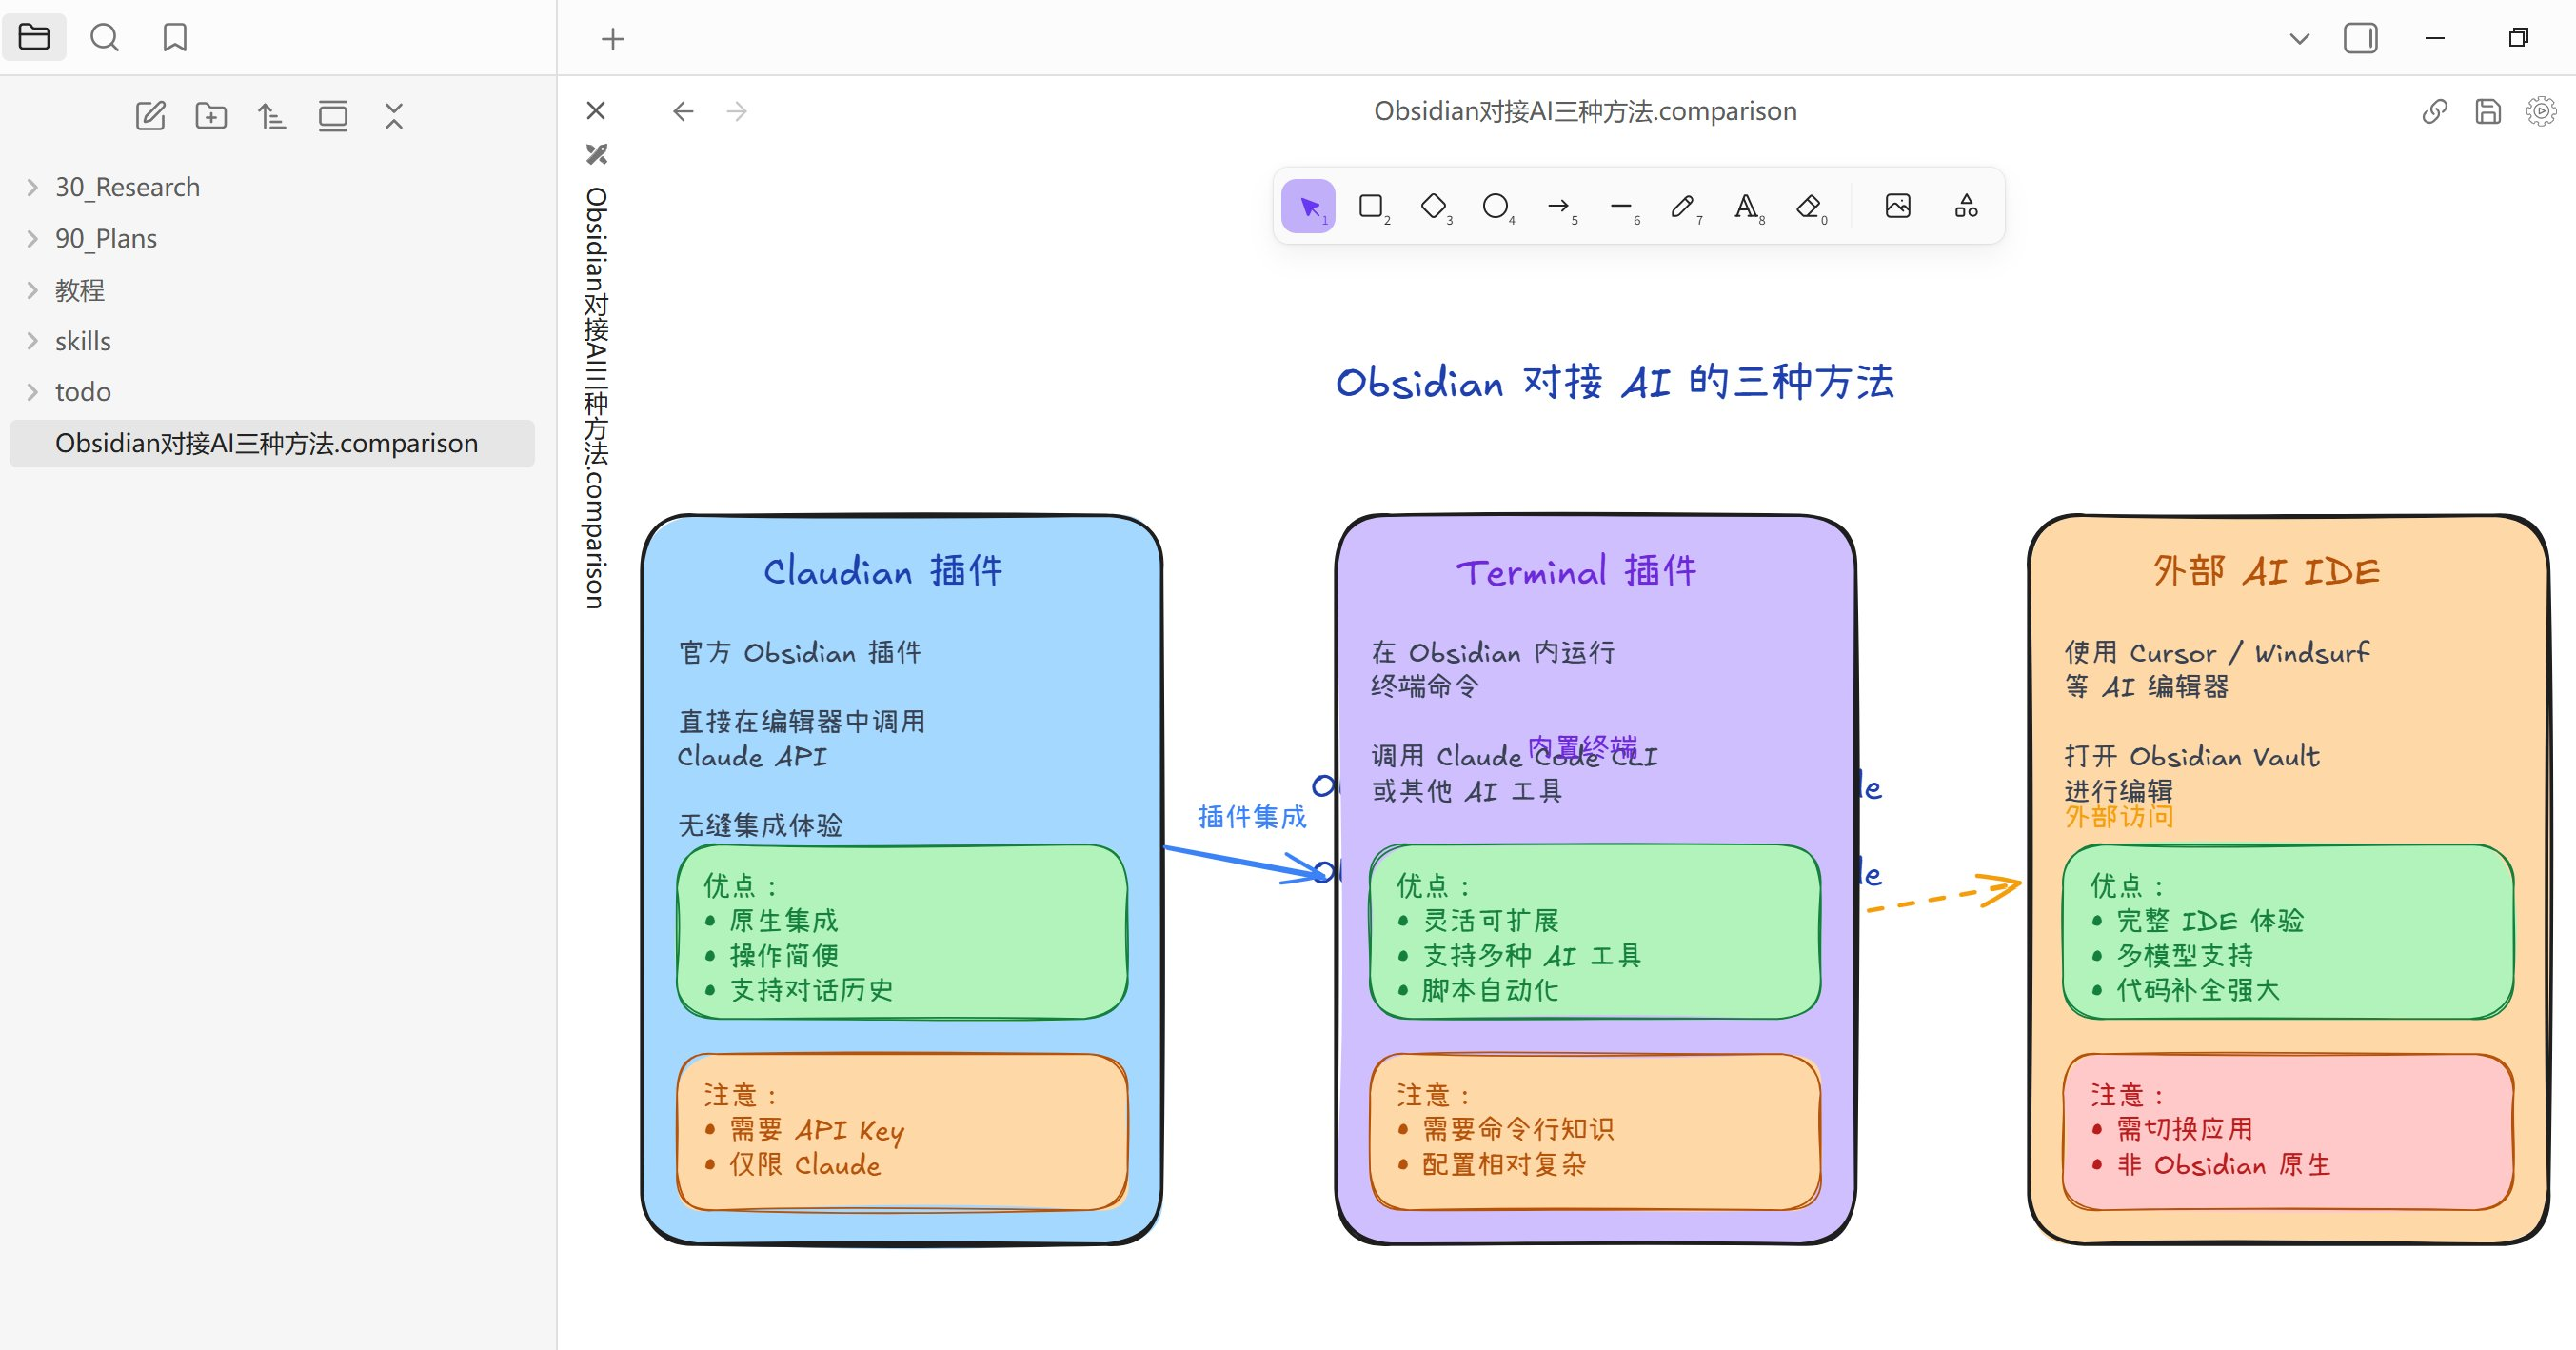Expand the 30_Research folder
The width and height of the screenshot is (2576, 1350).
tap(127, 187)
